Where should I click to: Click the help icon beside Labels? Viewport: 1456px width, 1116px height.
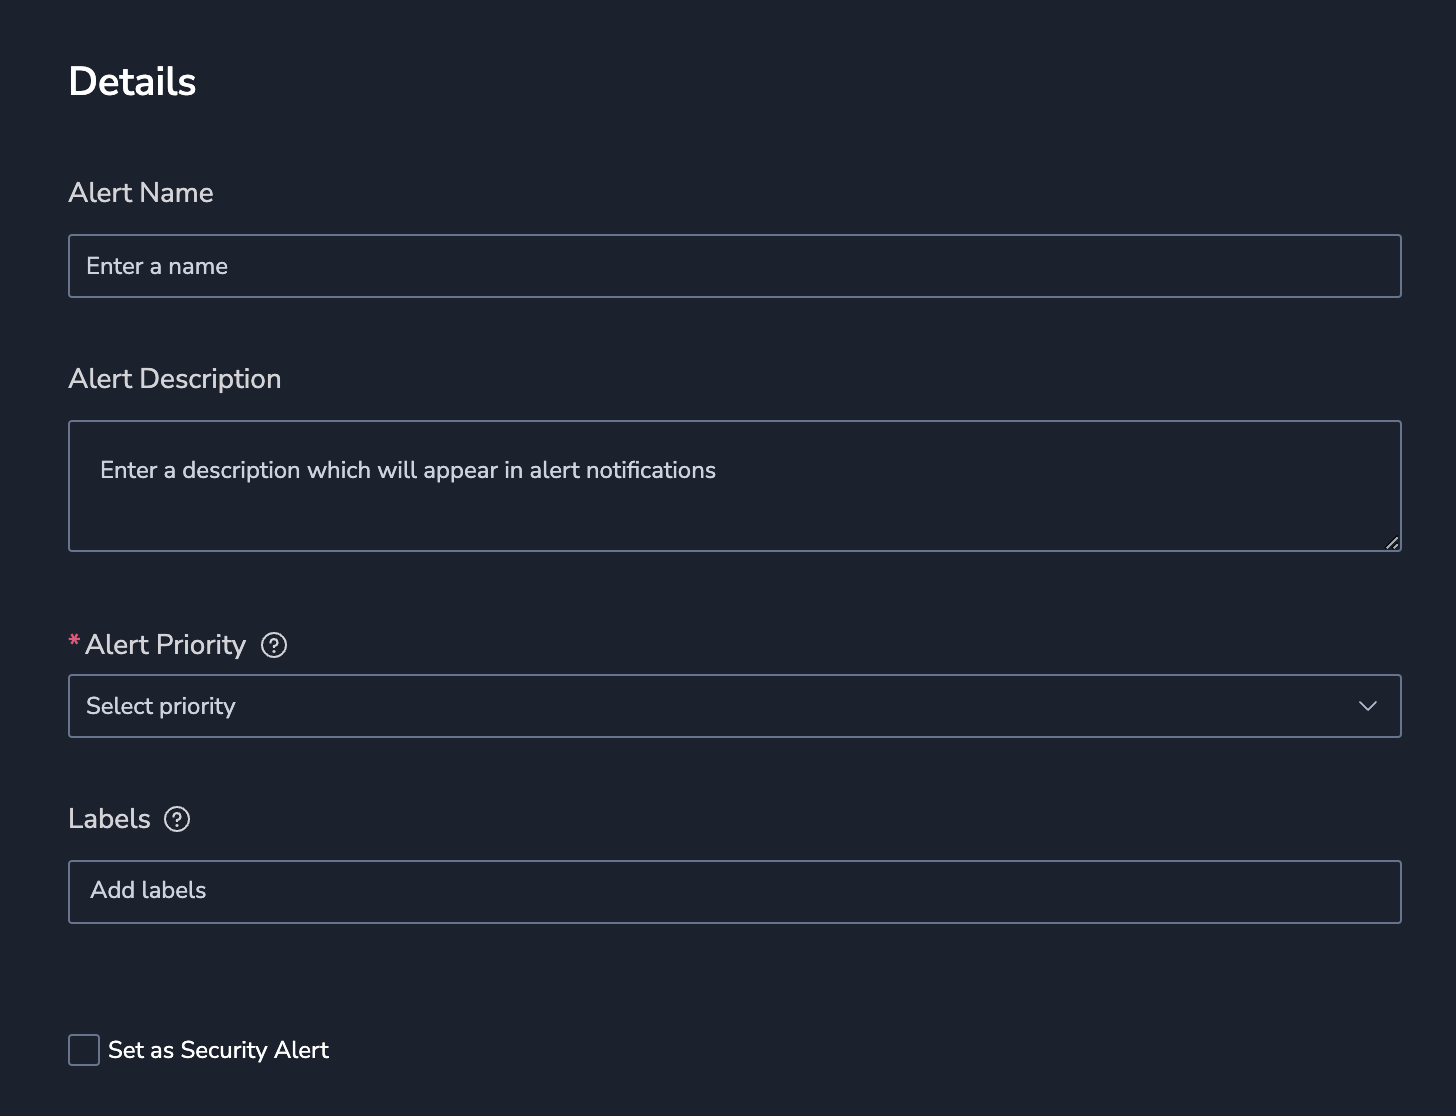tap(177, 819)
